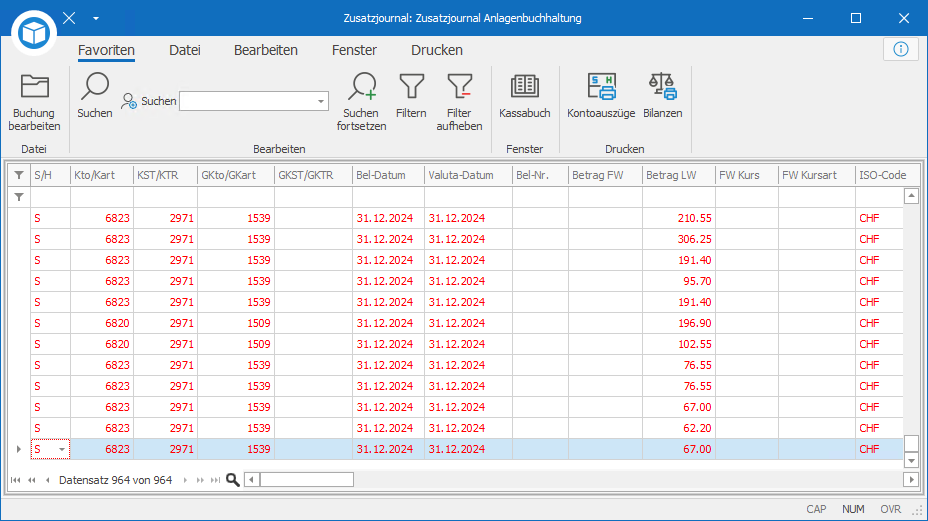
Task: Click GKto 1509 in the 196.90 row
Action: (236, 323)
